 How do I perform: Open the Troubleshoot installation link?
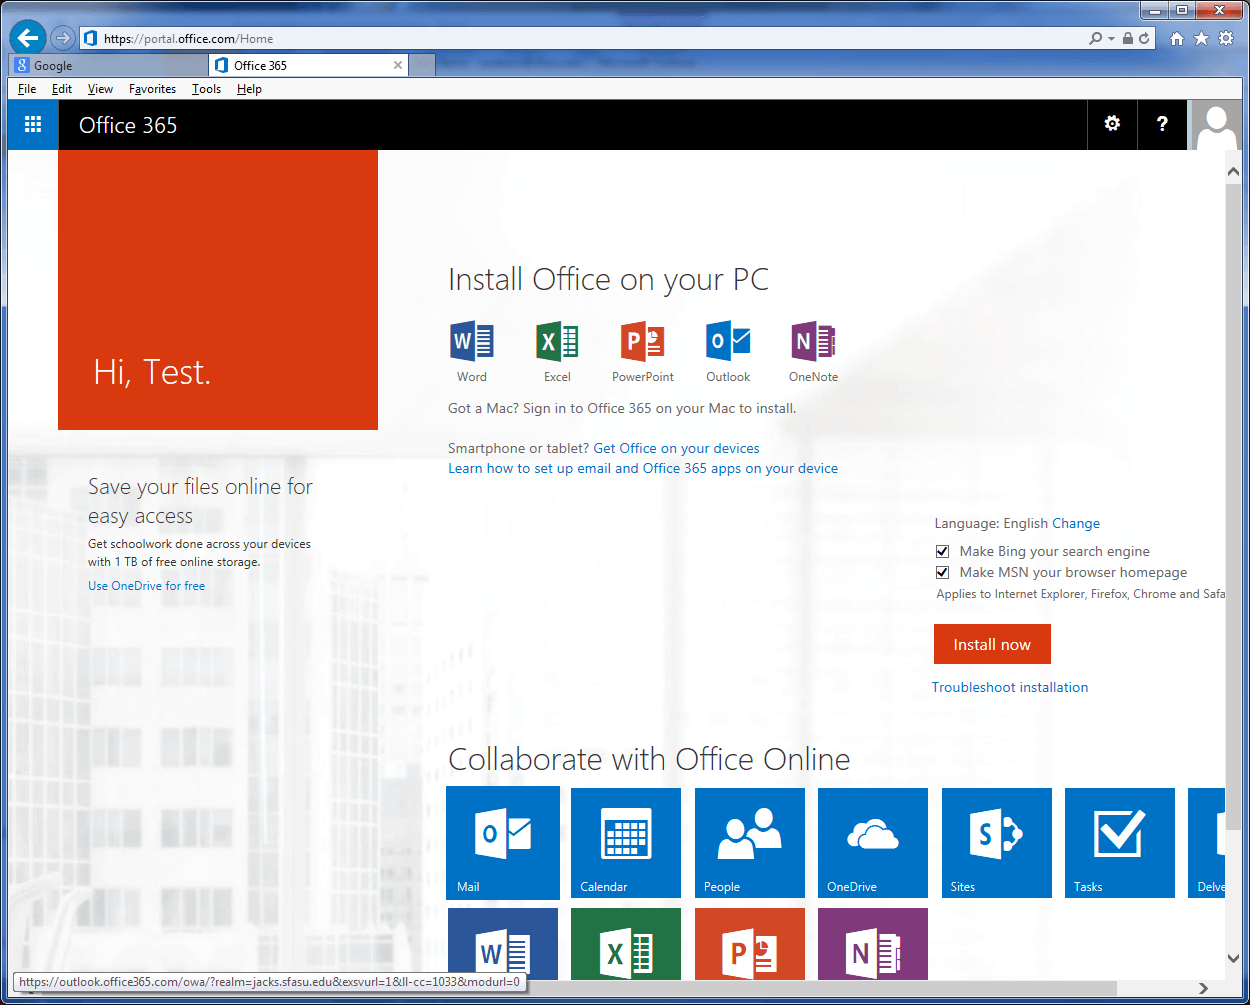click(1010, 687)
